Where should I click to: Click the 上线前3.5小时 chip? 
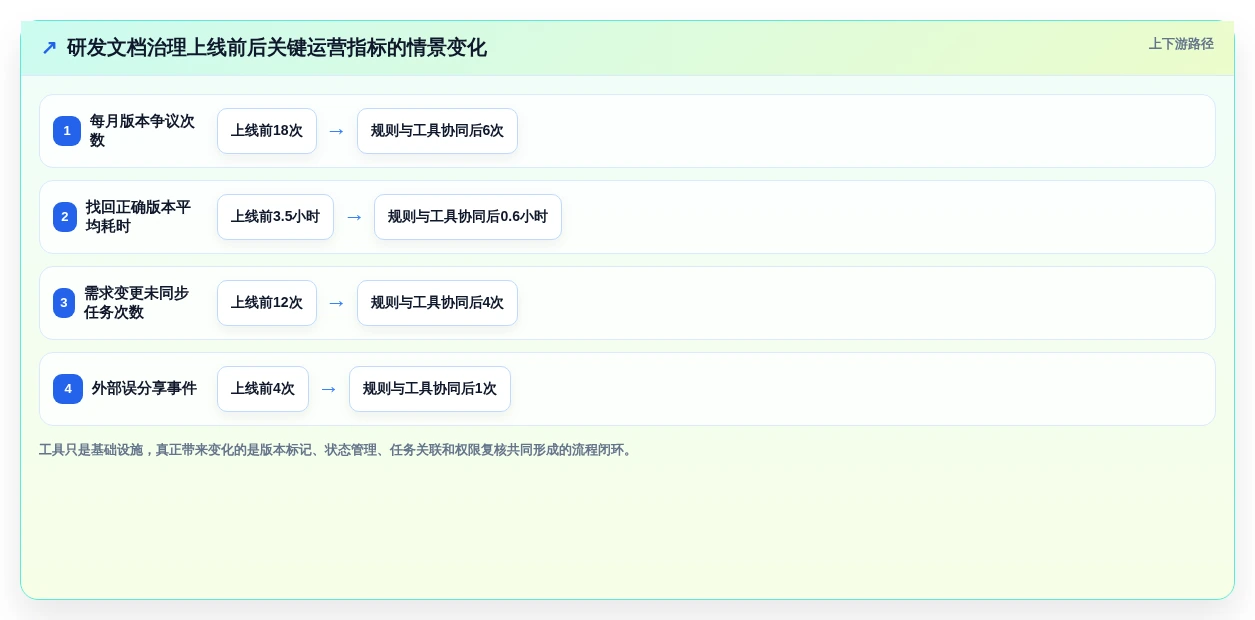(275, 217)
